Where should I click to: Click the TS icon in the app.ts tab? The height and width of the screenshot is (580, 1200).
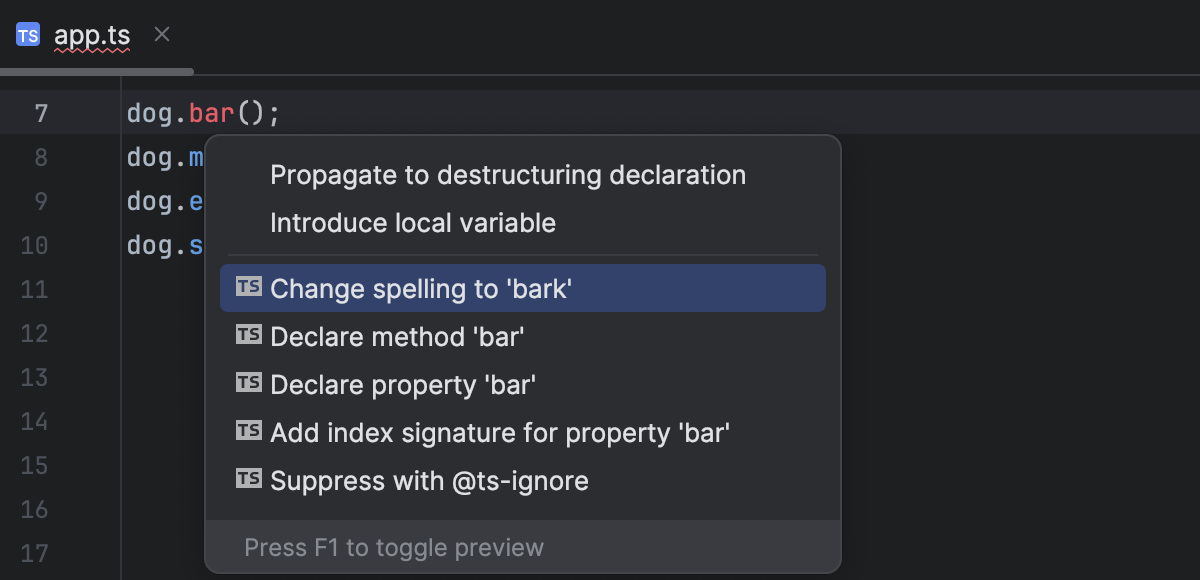click(27, 34)
